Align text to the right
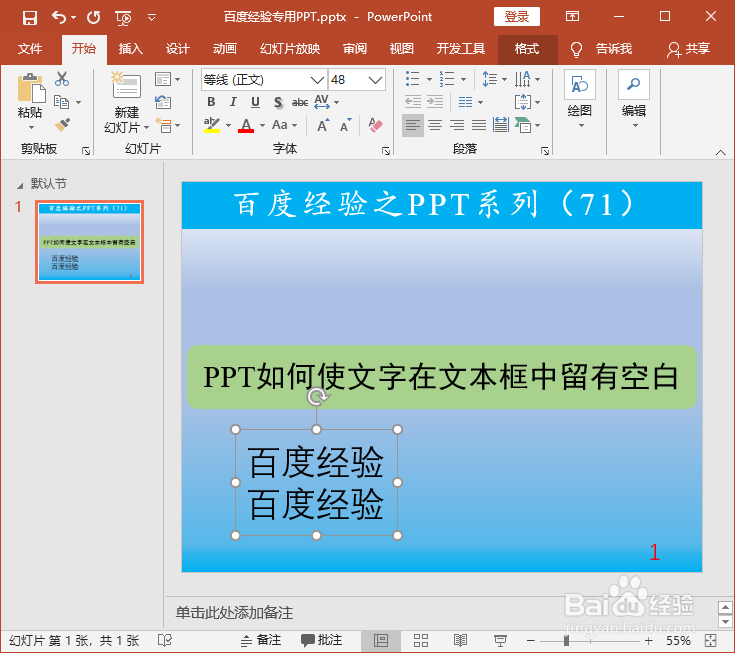735x653 pixels. click(457, 125)
